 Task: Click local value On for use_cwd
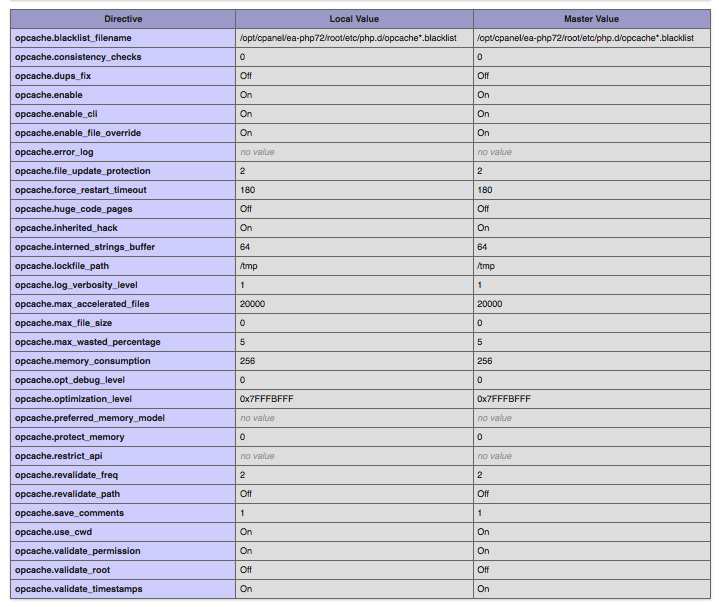click(x=246, y=533)
